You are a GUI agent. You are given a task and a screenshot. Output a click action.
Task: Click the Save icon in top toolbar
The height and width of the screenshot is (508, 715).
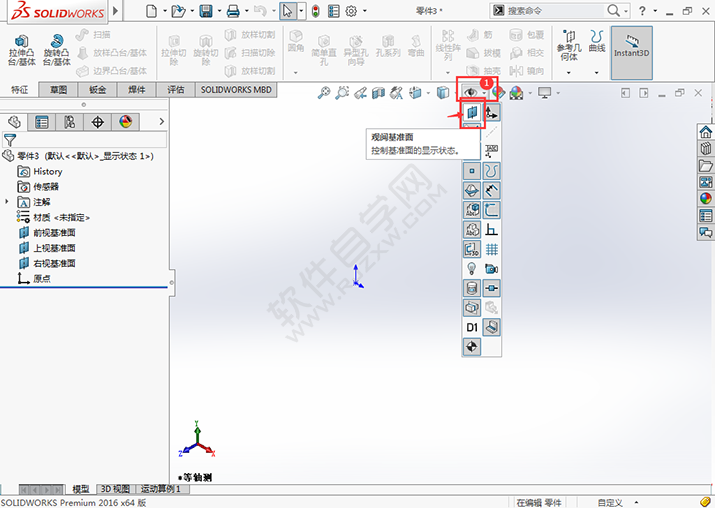click(206, 11)
